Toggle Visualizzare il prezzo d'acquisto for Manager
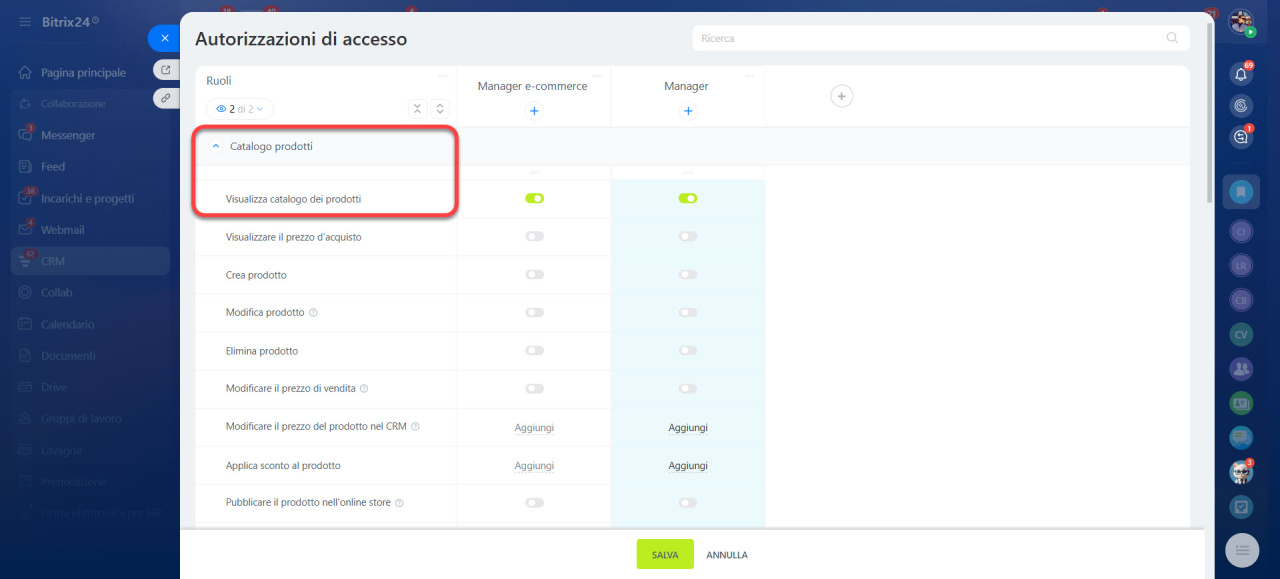Screen dimensions: 1280x579 coord(687,237)
